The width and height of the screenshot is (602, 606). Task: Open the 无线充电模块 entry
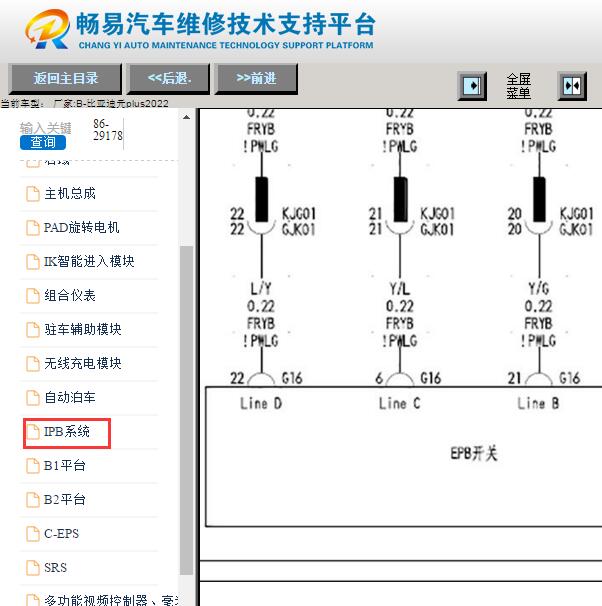click(83, 364)
